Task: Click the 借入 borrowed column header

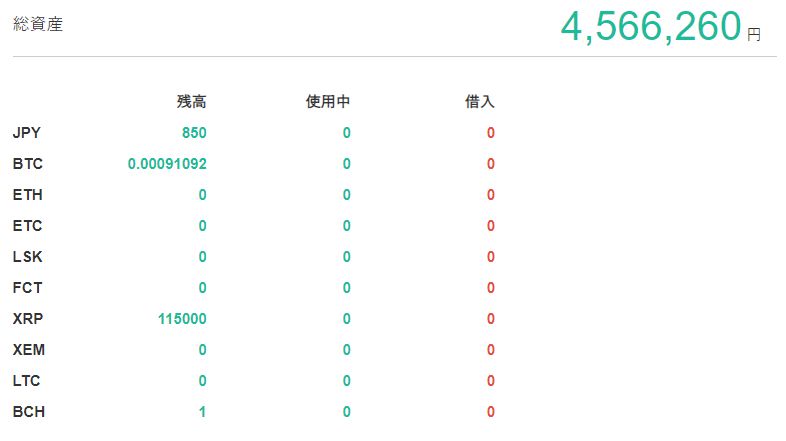Action: point(479,101)
